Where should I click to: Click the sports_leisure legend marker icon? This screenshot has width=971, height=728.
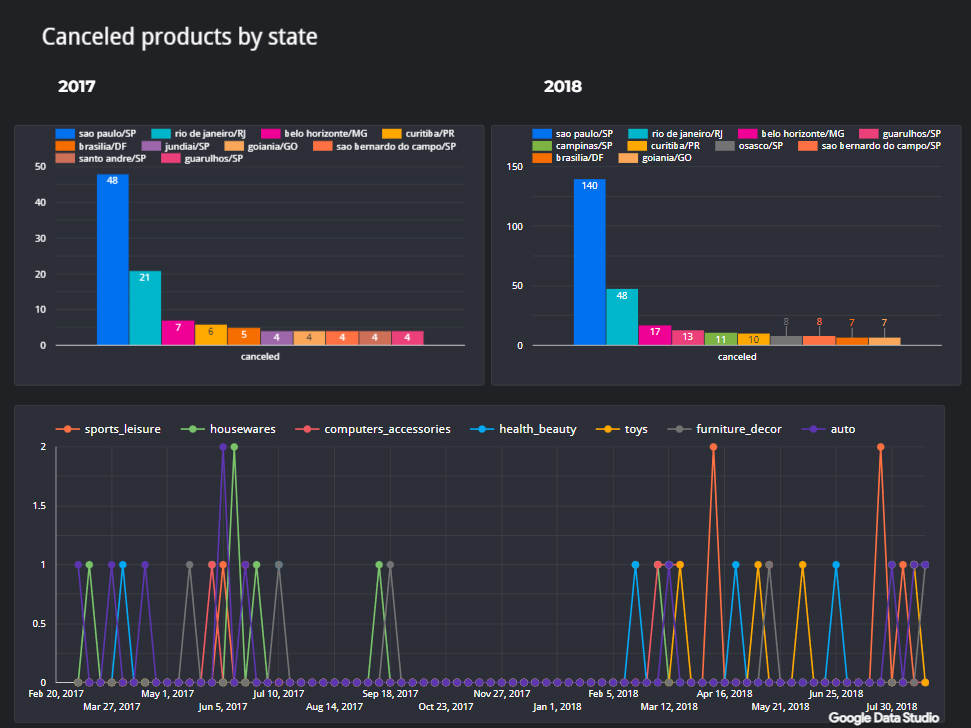[x=68, y=429]
